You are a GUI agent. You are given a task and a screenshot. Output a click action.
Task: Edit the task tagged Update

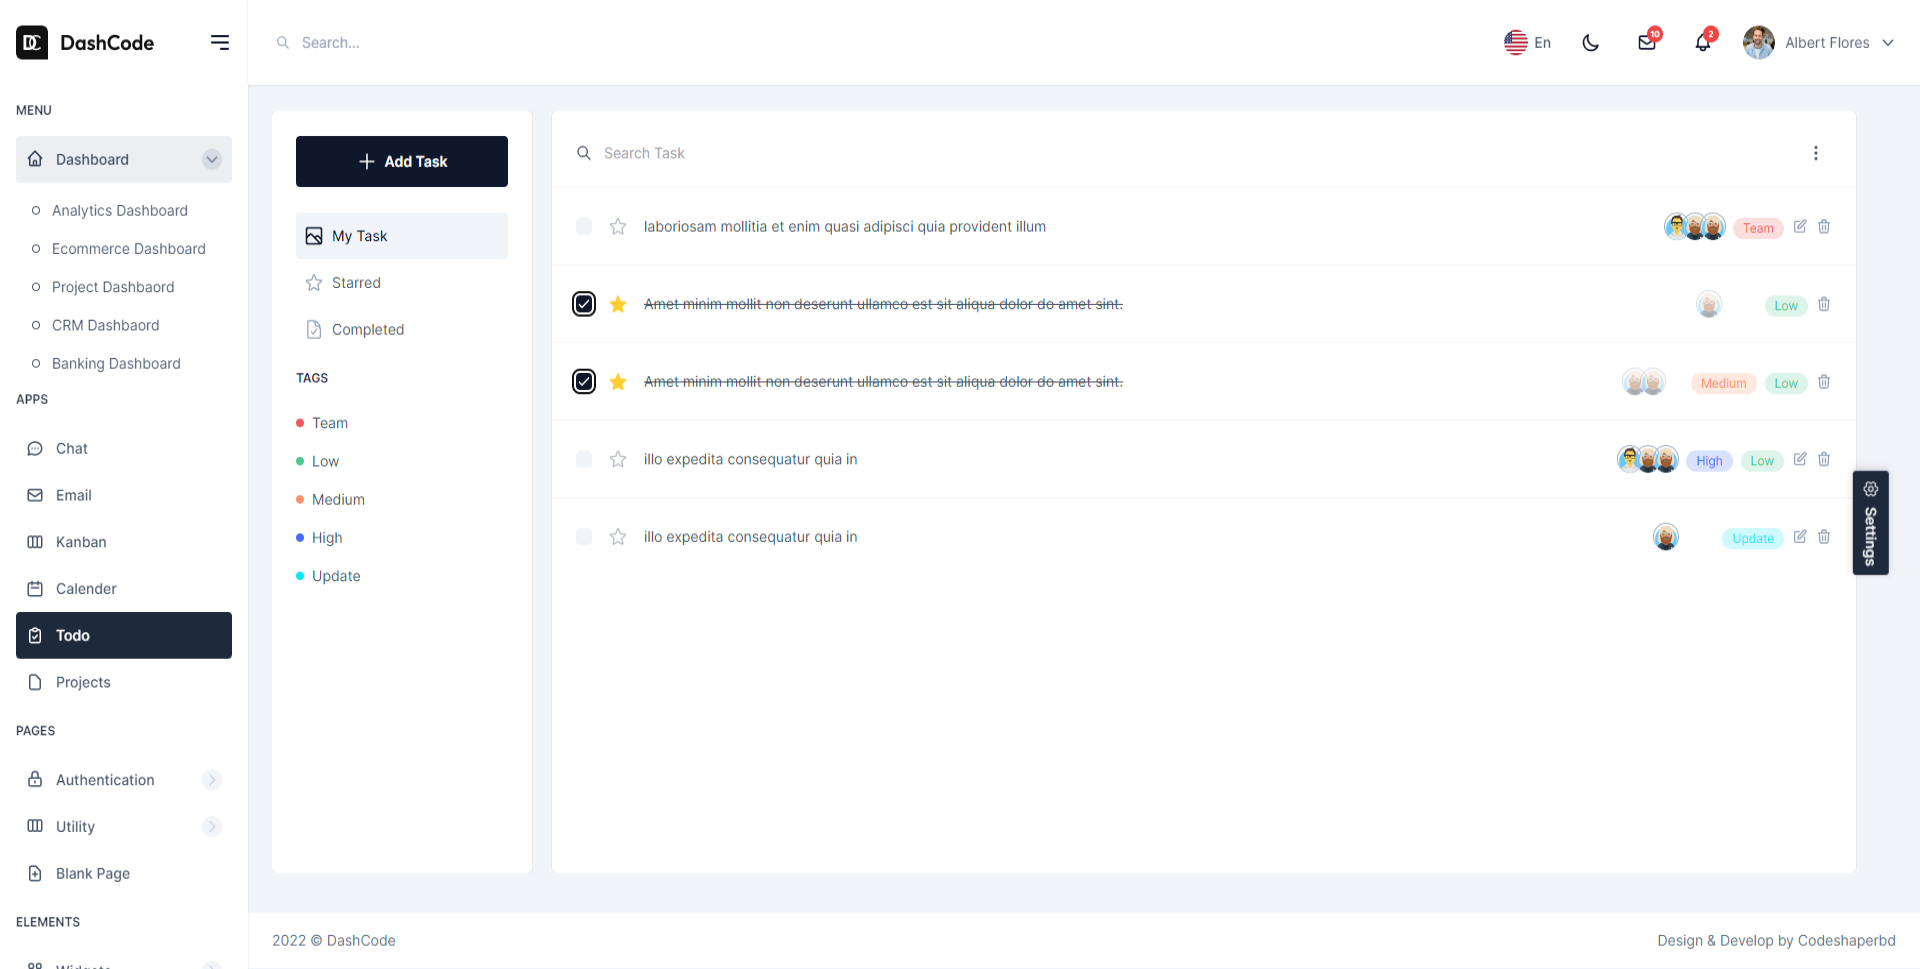(x=1800, y=537)
